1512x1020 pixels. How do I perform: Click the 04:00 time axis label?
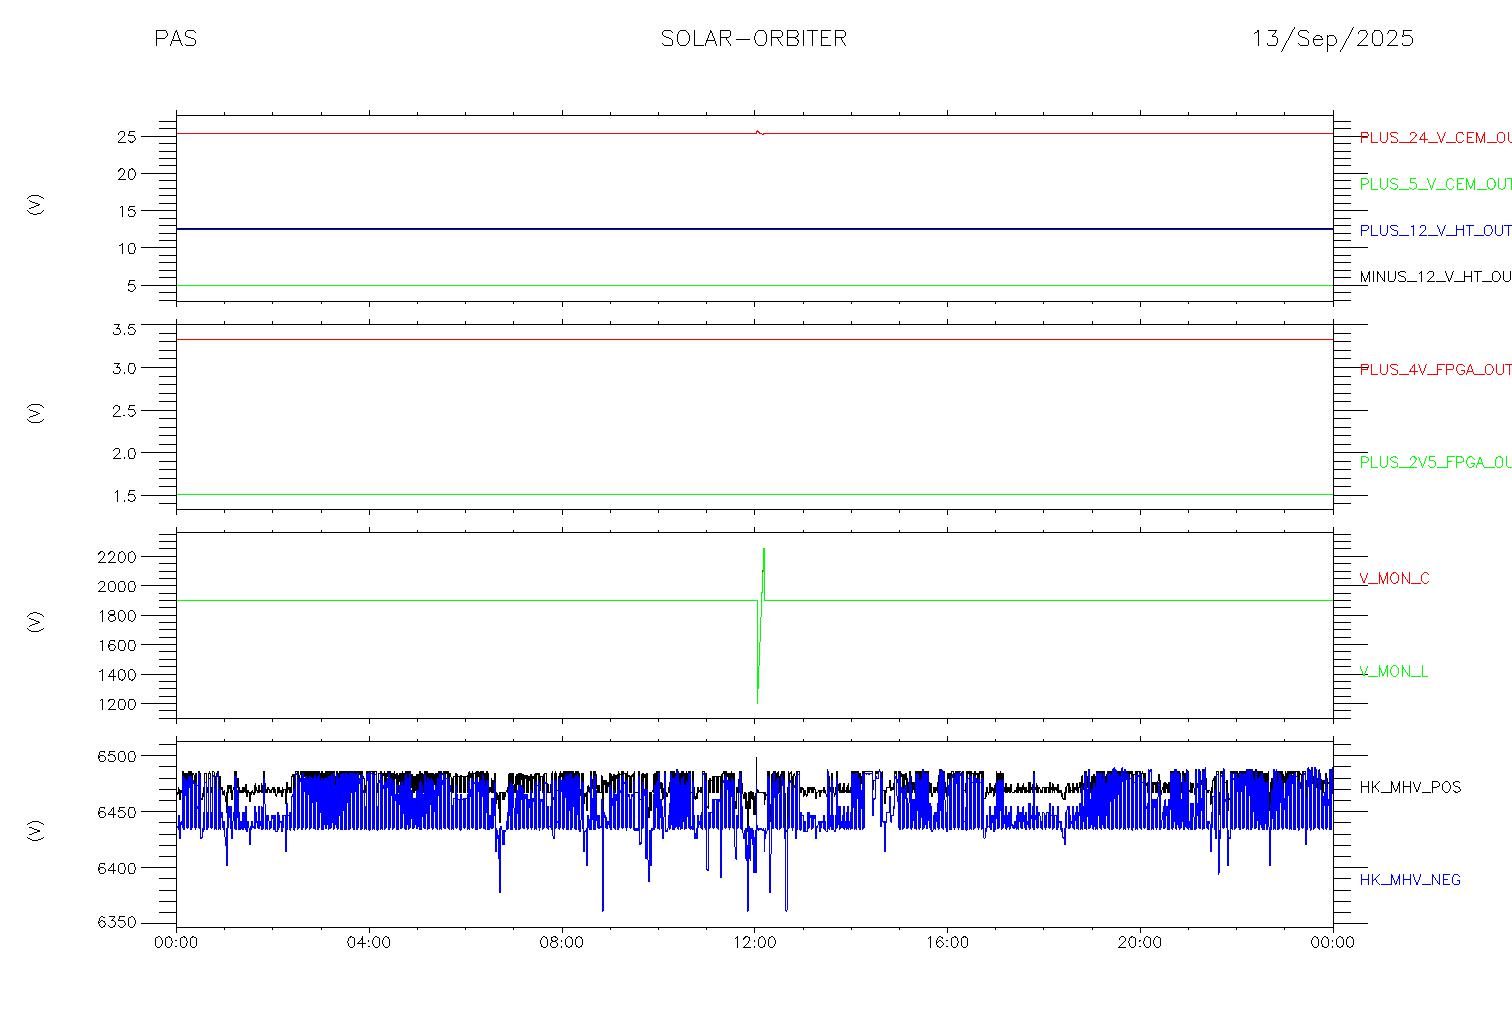(369, 943)
